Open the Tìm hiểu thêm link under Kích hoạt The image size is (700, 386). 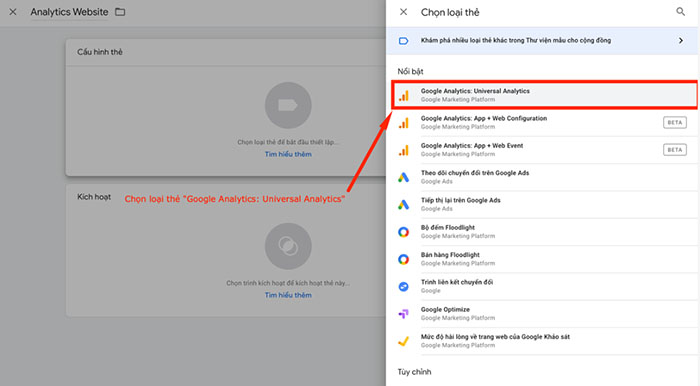(x=288, y=295)
